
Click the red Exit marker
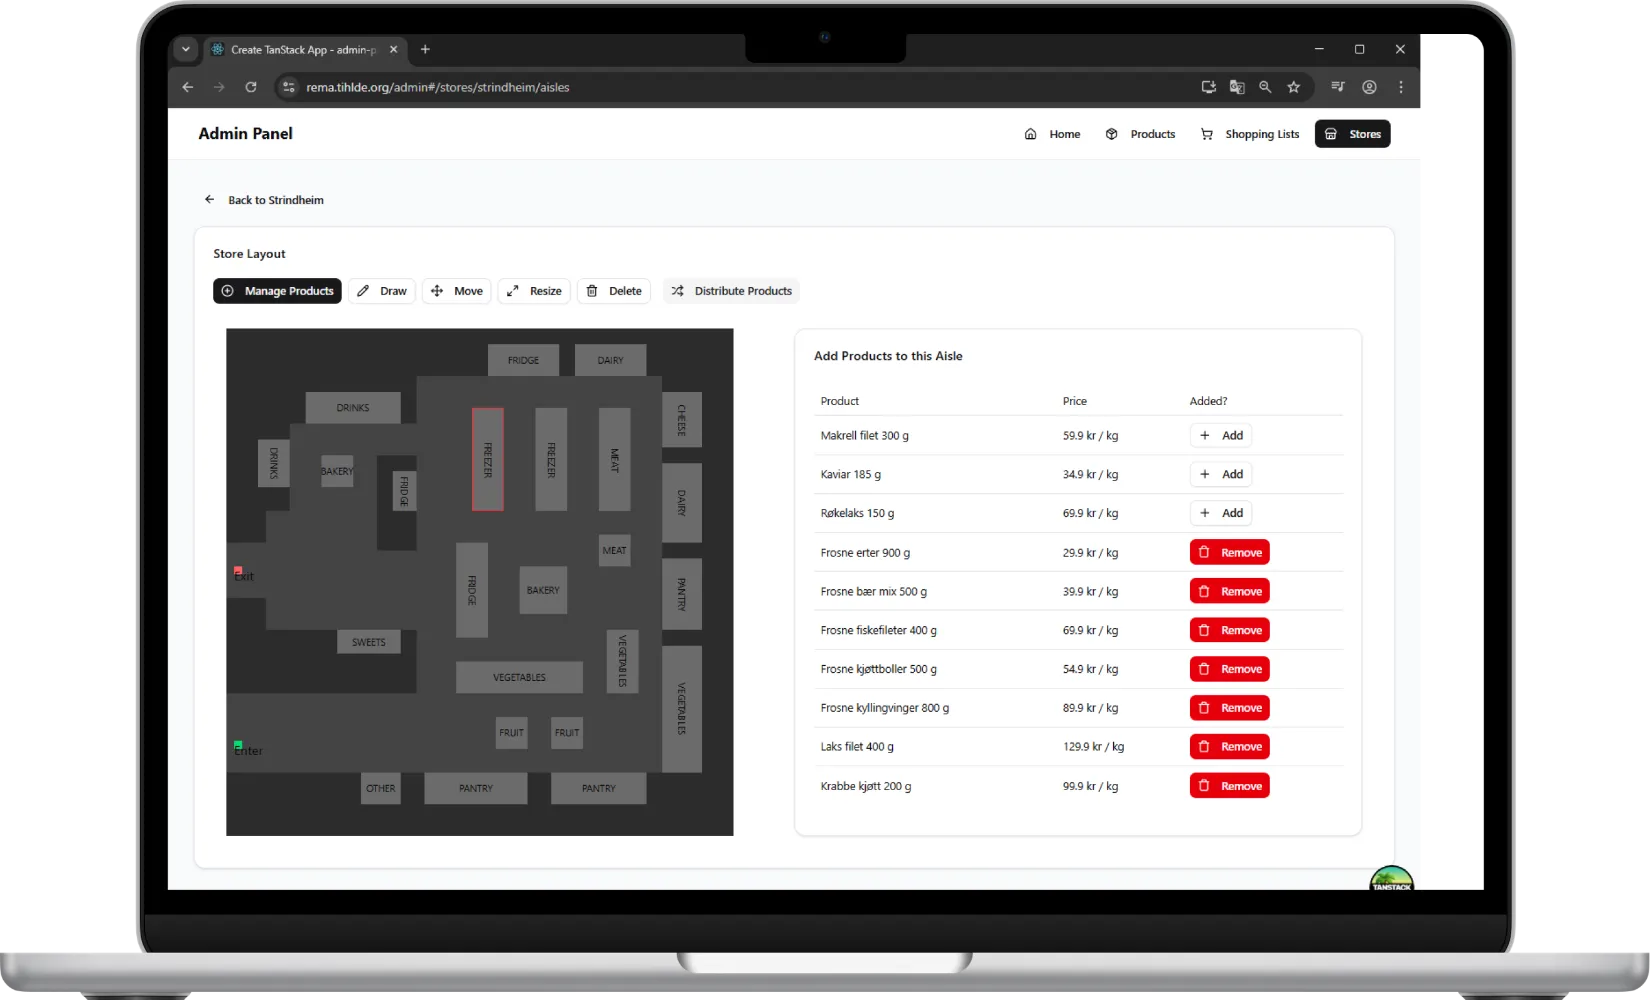pyautogui.click(x=238, y=571)
